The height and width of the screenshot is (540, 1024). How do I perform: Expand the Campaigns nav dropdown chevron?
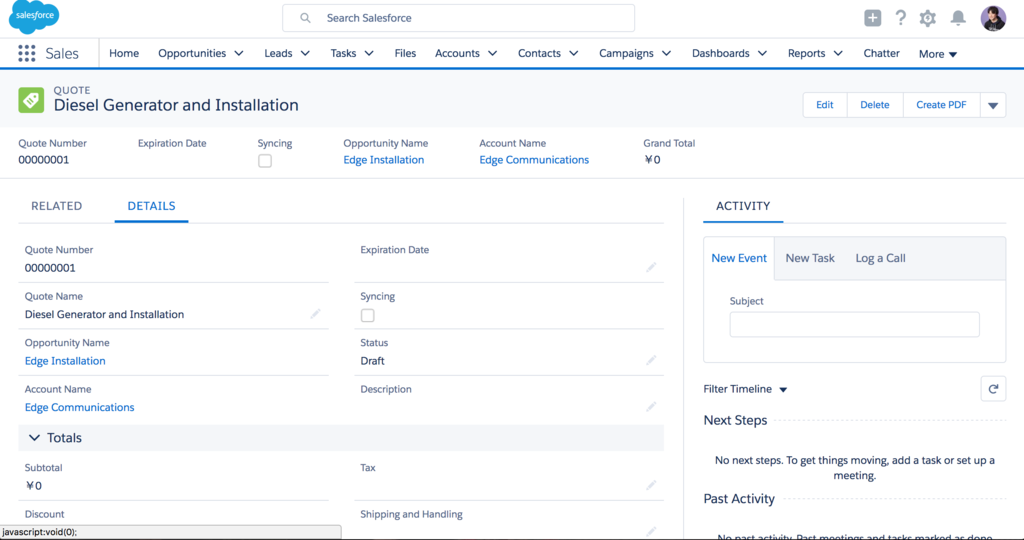click(666, 54)
